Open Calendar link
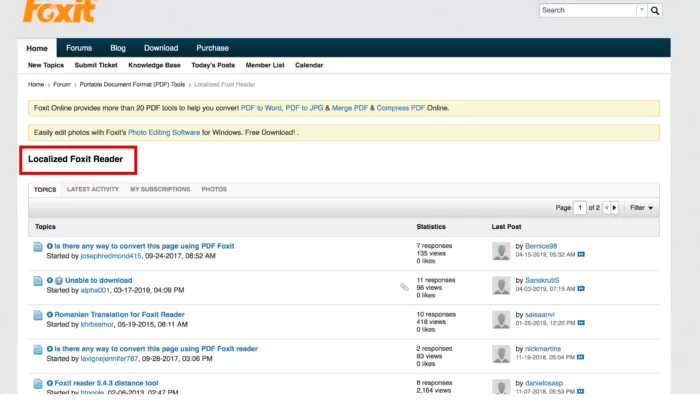Screen dimensions: 700x404 coord(309,65)
